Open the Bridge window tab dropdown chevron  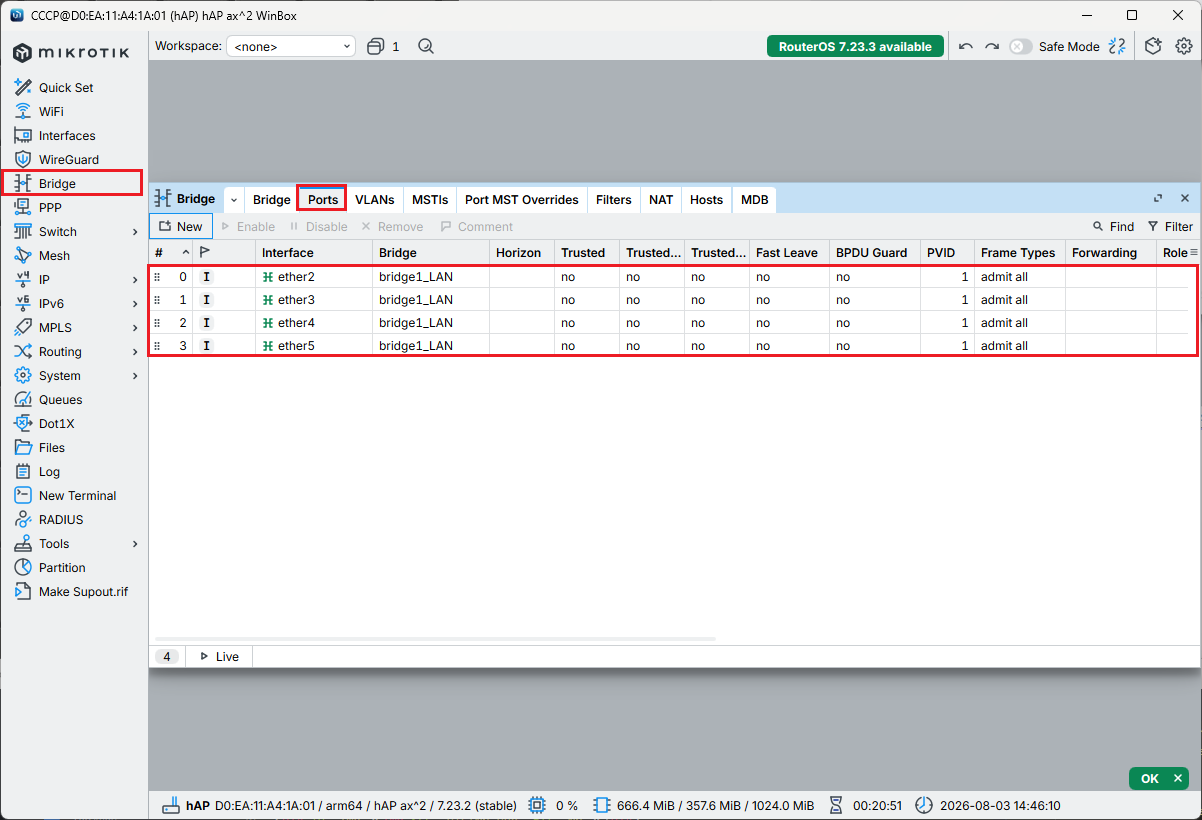pos(234,200)
